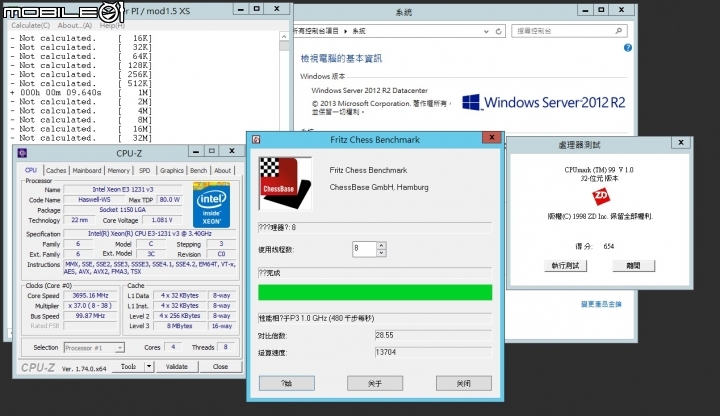This screenshot has height=416, width=720.
Task: Close the Fritz Chess Benchmark window
Action: [492, 137]
